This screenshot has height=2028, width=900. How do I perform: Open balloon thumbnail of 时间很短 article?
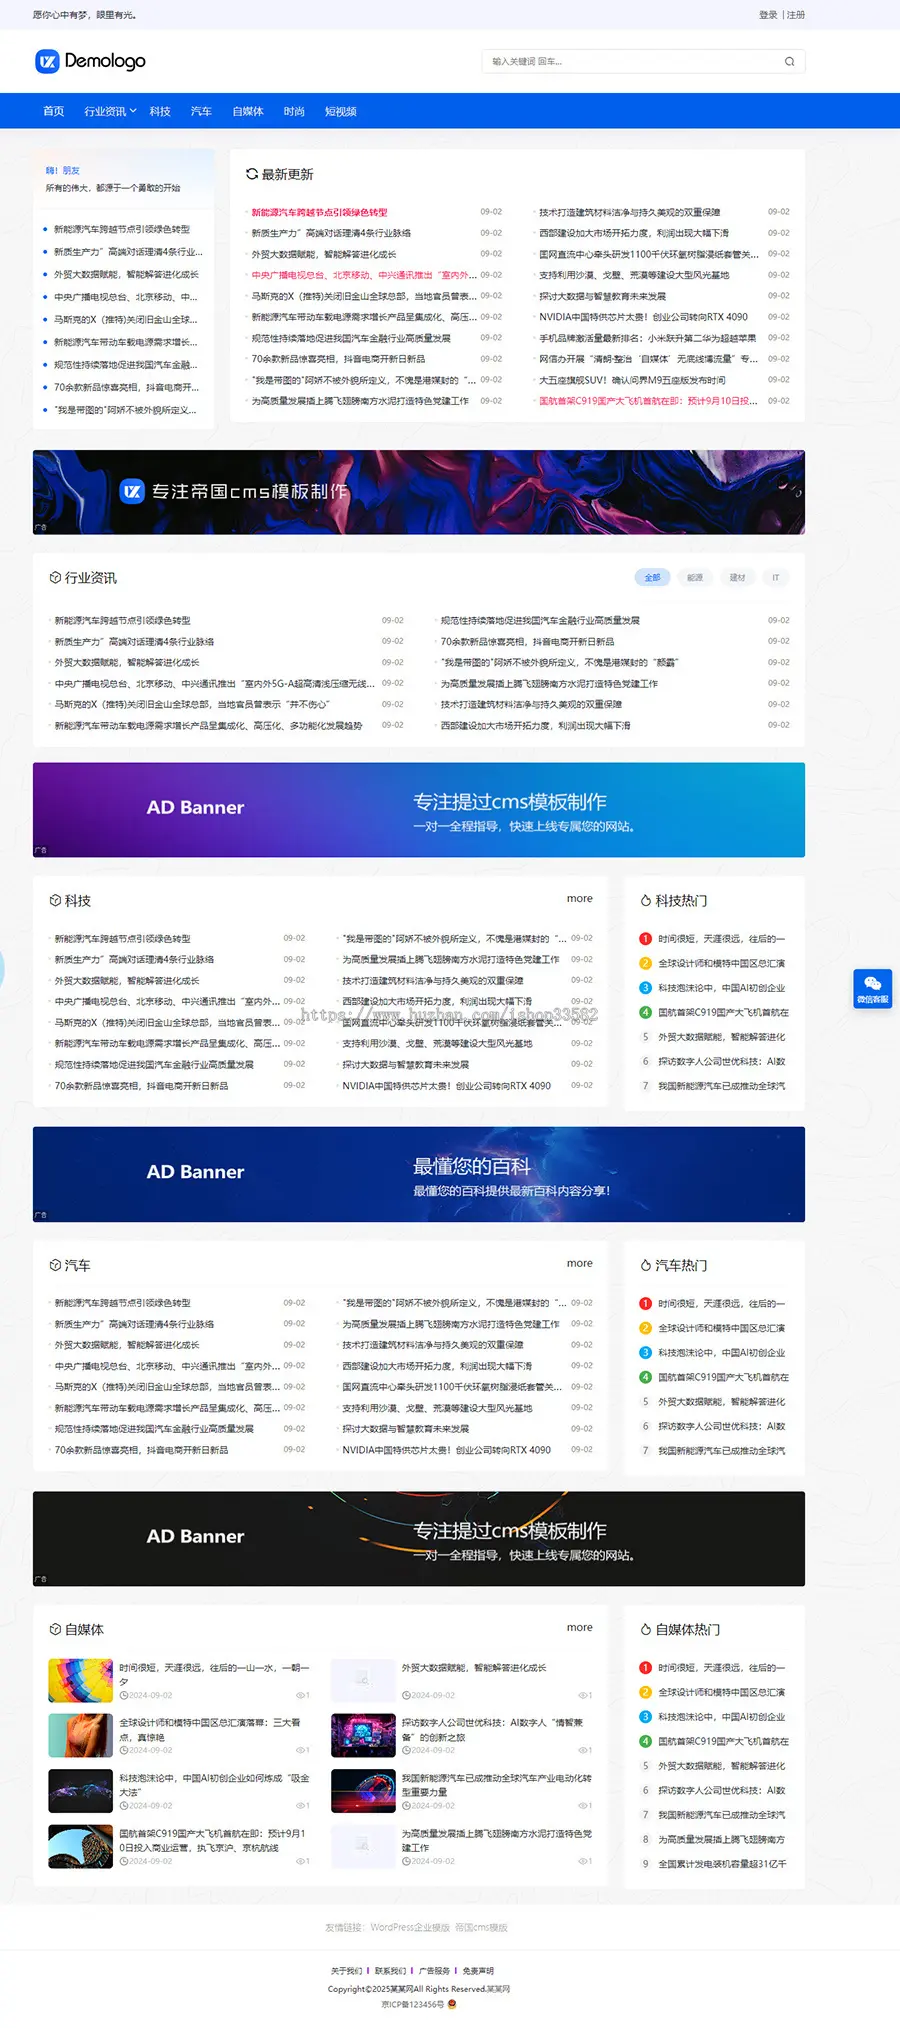click(x=80, y=1680)
